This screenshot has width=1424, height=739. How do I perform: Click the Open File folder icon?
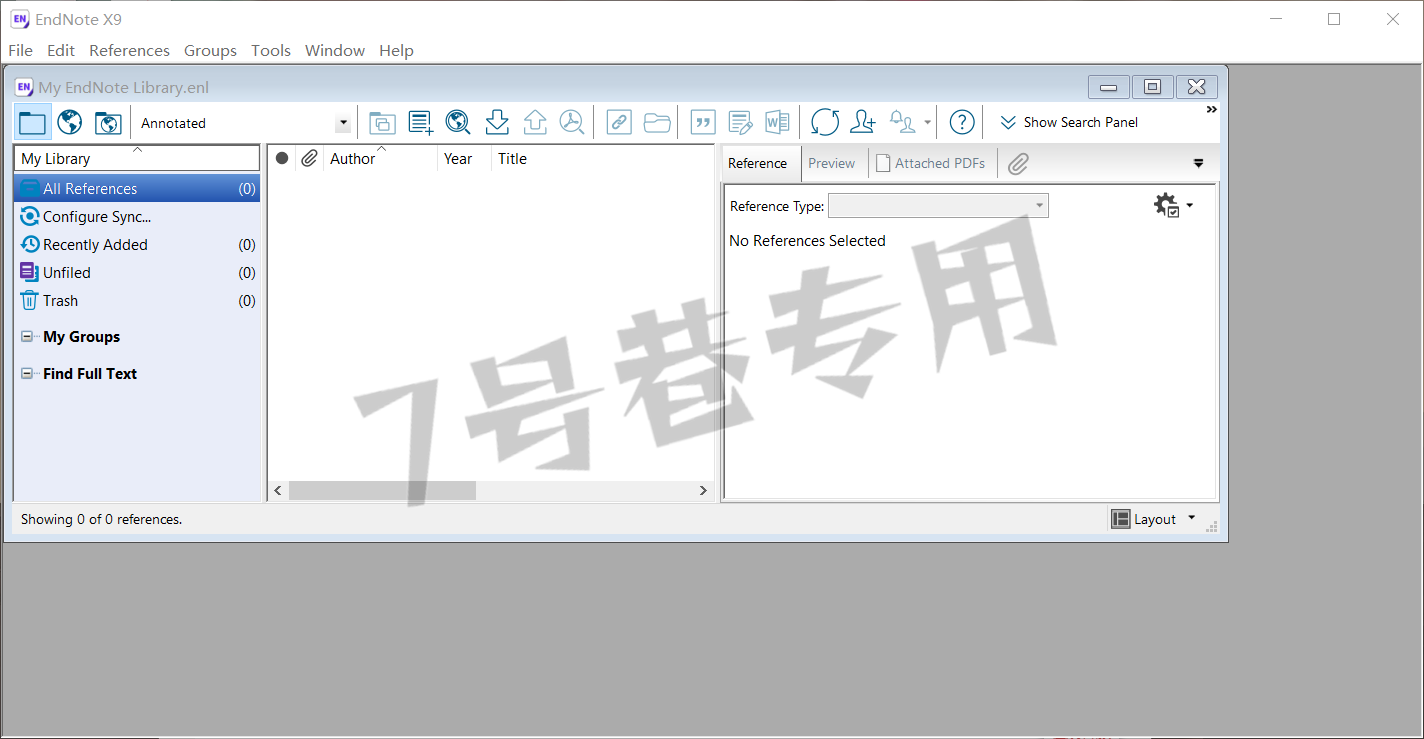click(x=657, y=123)
